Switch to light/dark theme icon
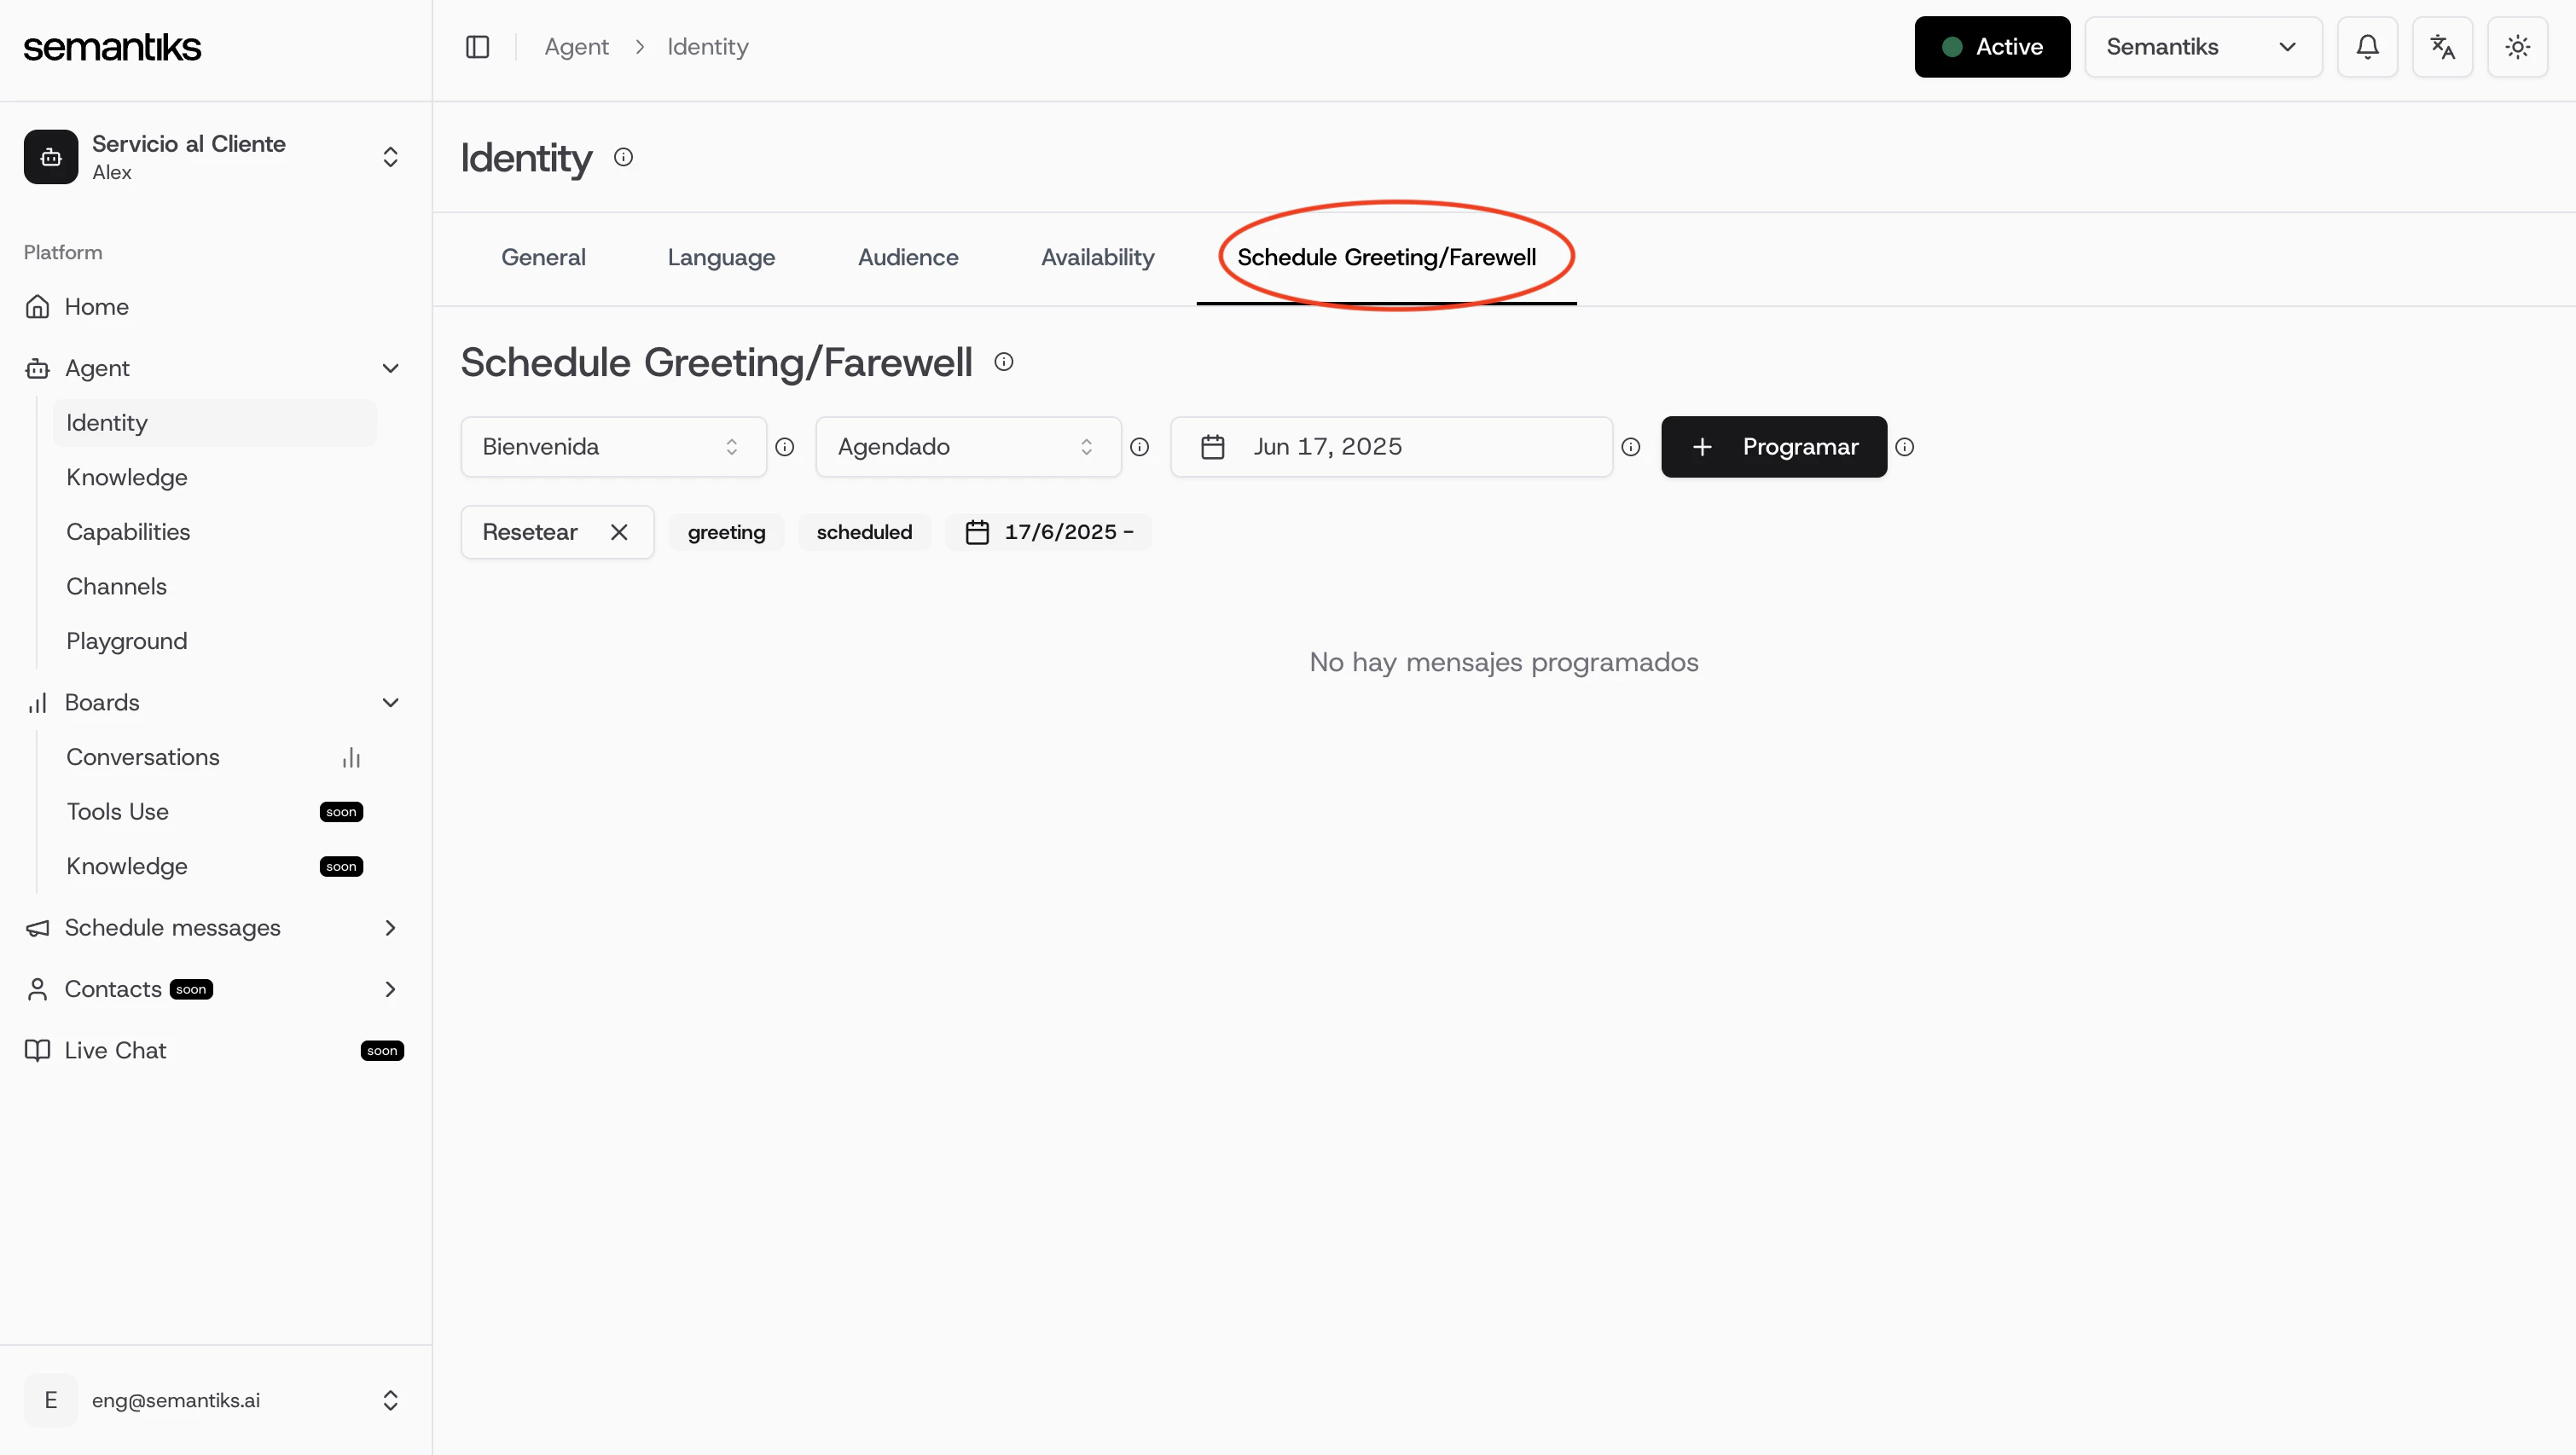 tap(2518, 46)
